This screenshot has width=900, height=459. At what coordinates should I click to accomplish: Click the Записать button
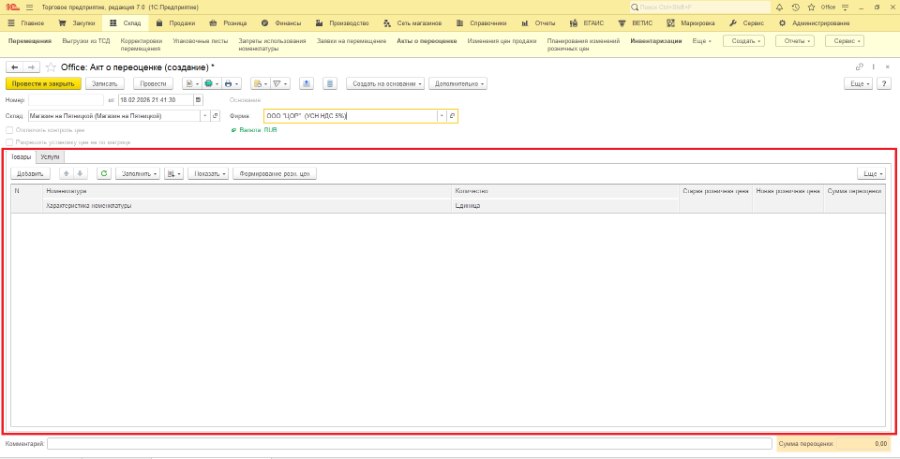point(105,84)
